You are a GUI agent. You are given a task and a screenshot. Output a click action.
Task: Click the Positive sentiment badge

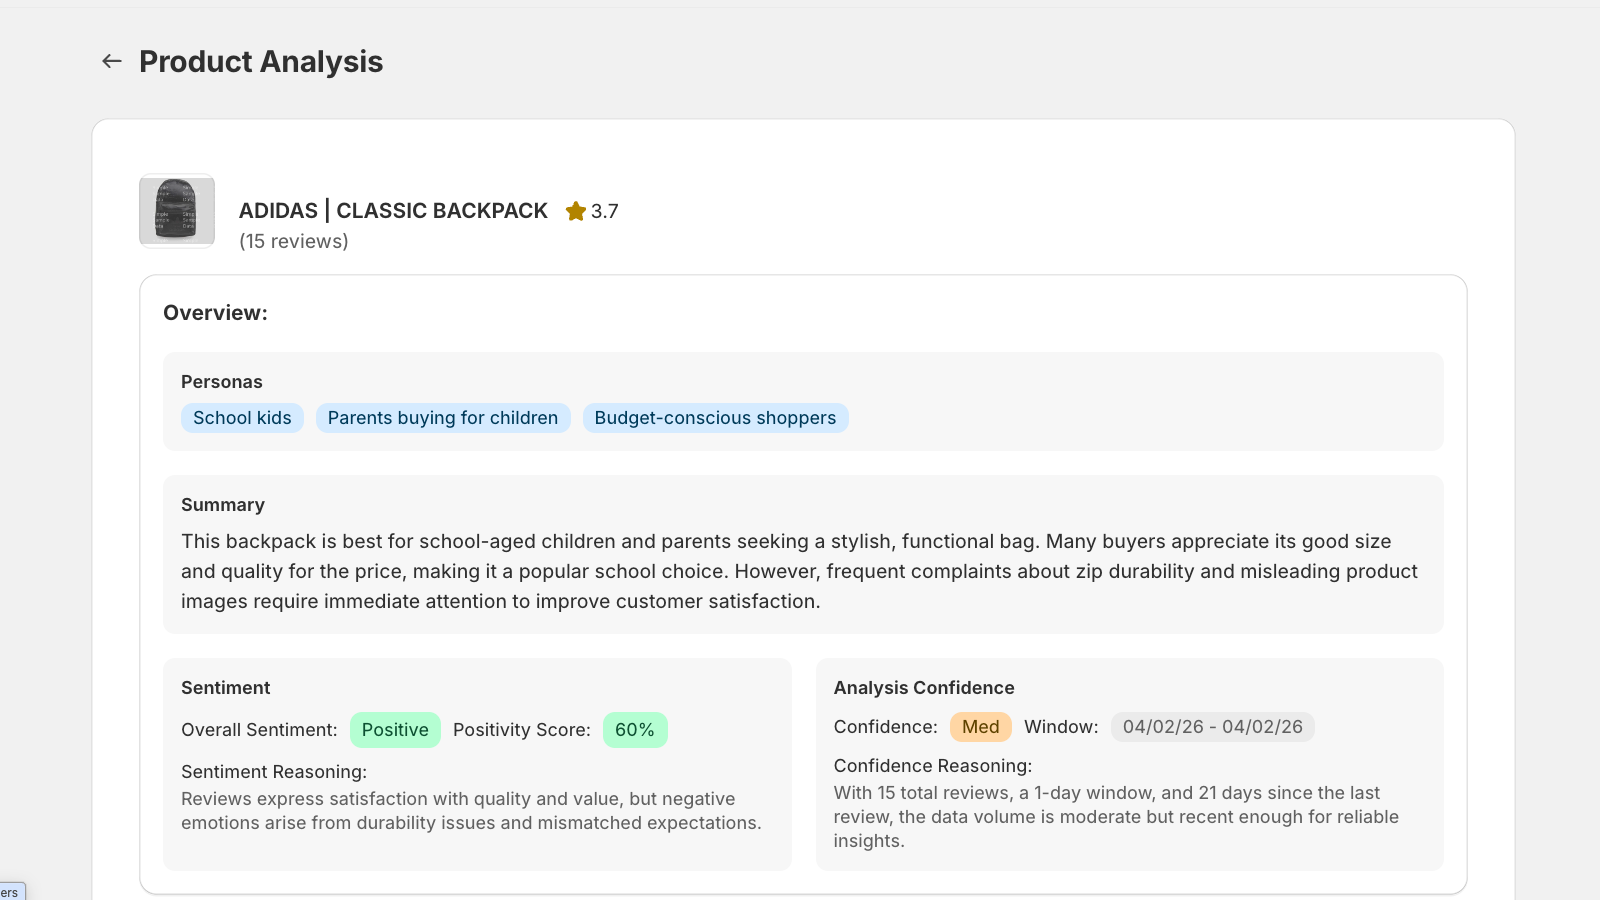395,730
